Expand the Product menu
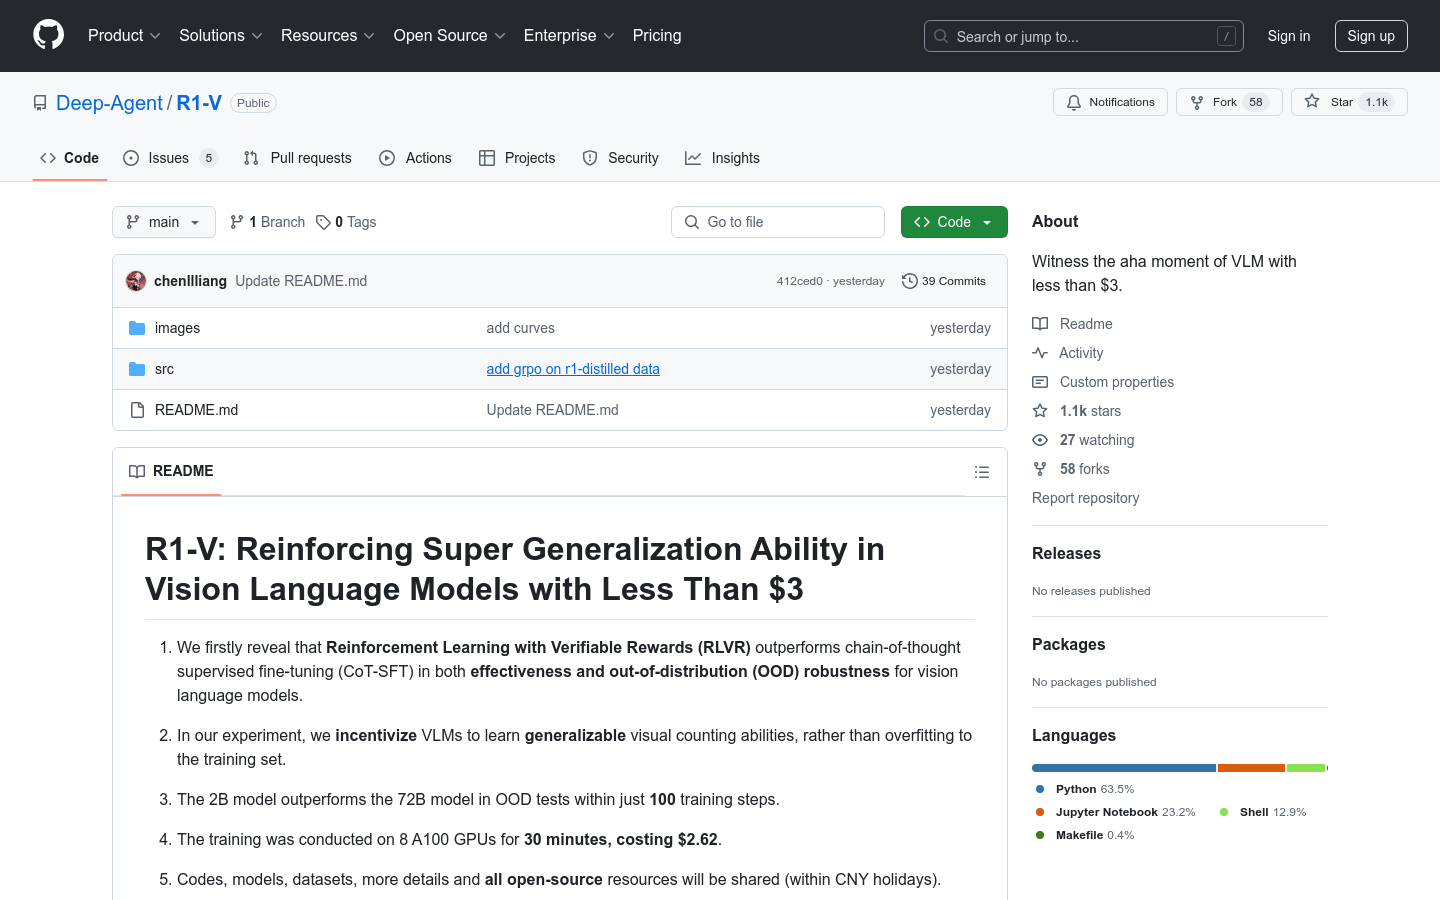The height and width of the screenshot is (900, 1440). tap(124, 36)
